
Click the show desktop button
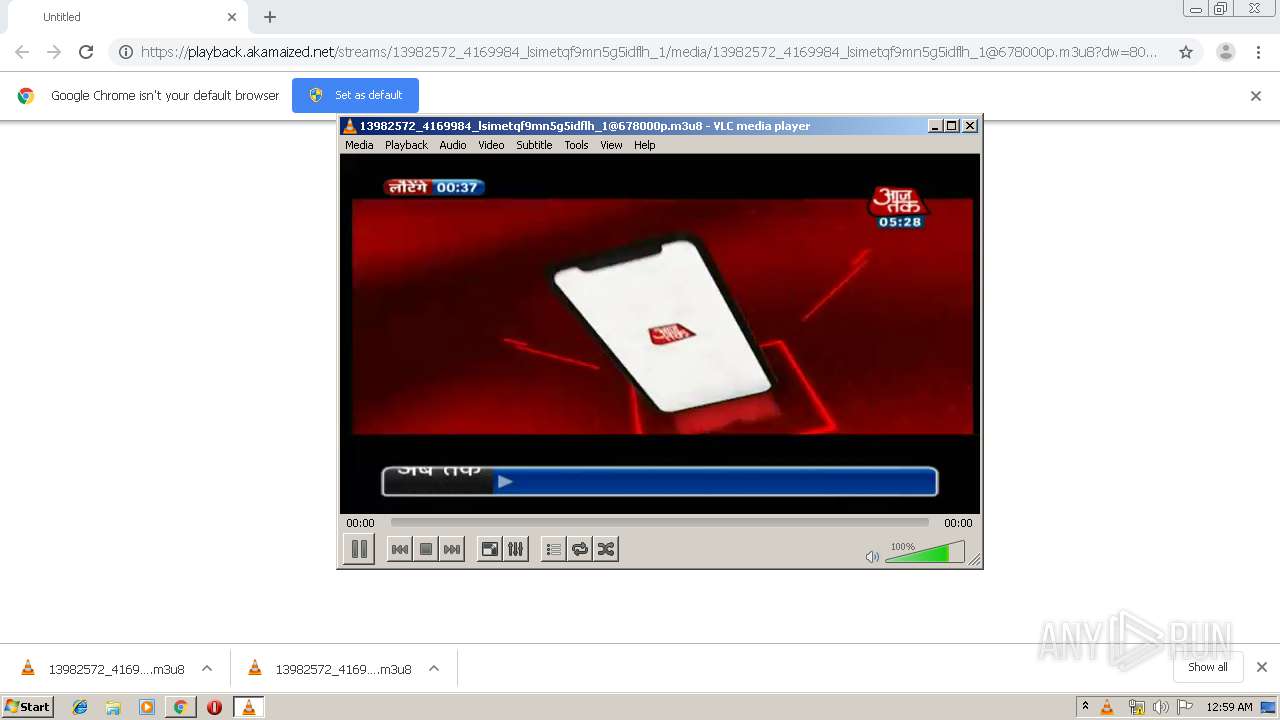click(1269, 707)
